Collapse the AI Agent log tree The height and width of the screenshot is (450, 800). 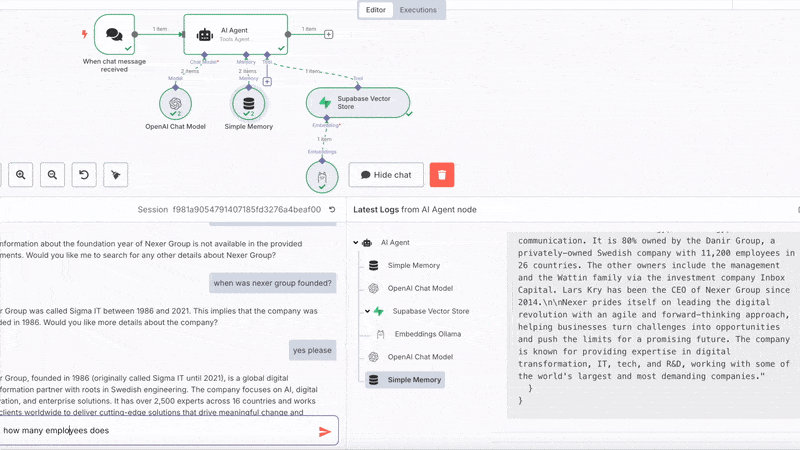[356, 243]
